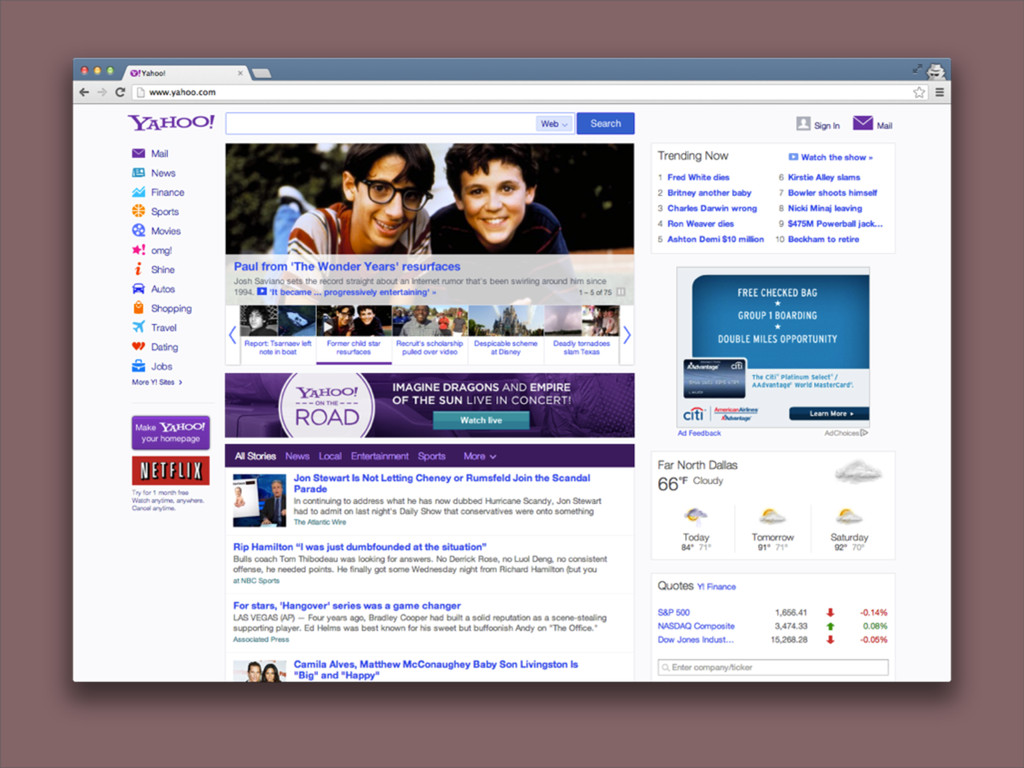Click the browser forward arrow

tap(102, 92)
